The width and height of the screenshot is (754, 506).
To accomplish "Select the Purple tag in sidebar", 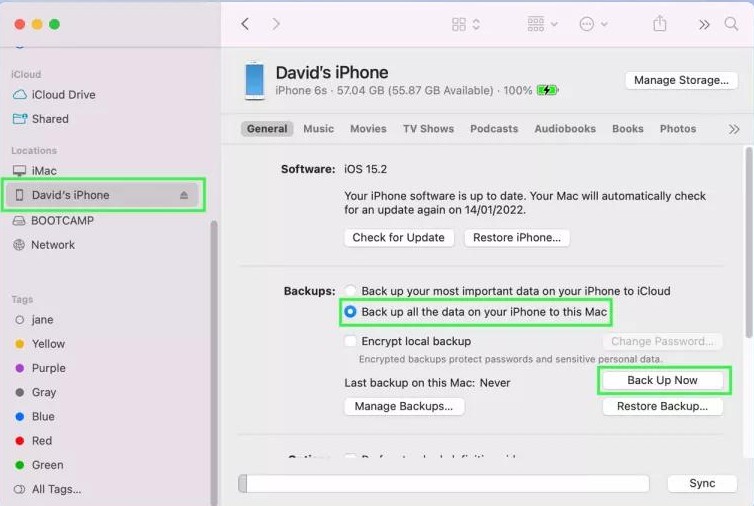I will [x=48, y=368].
